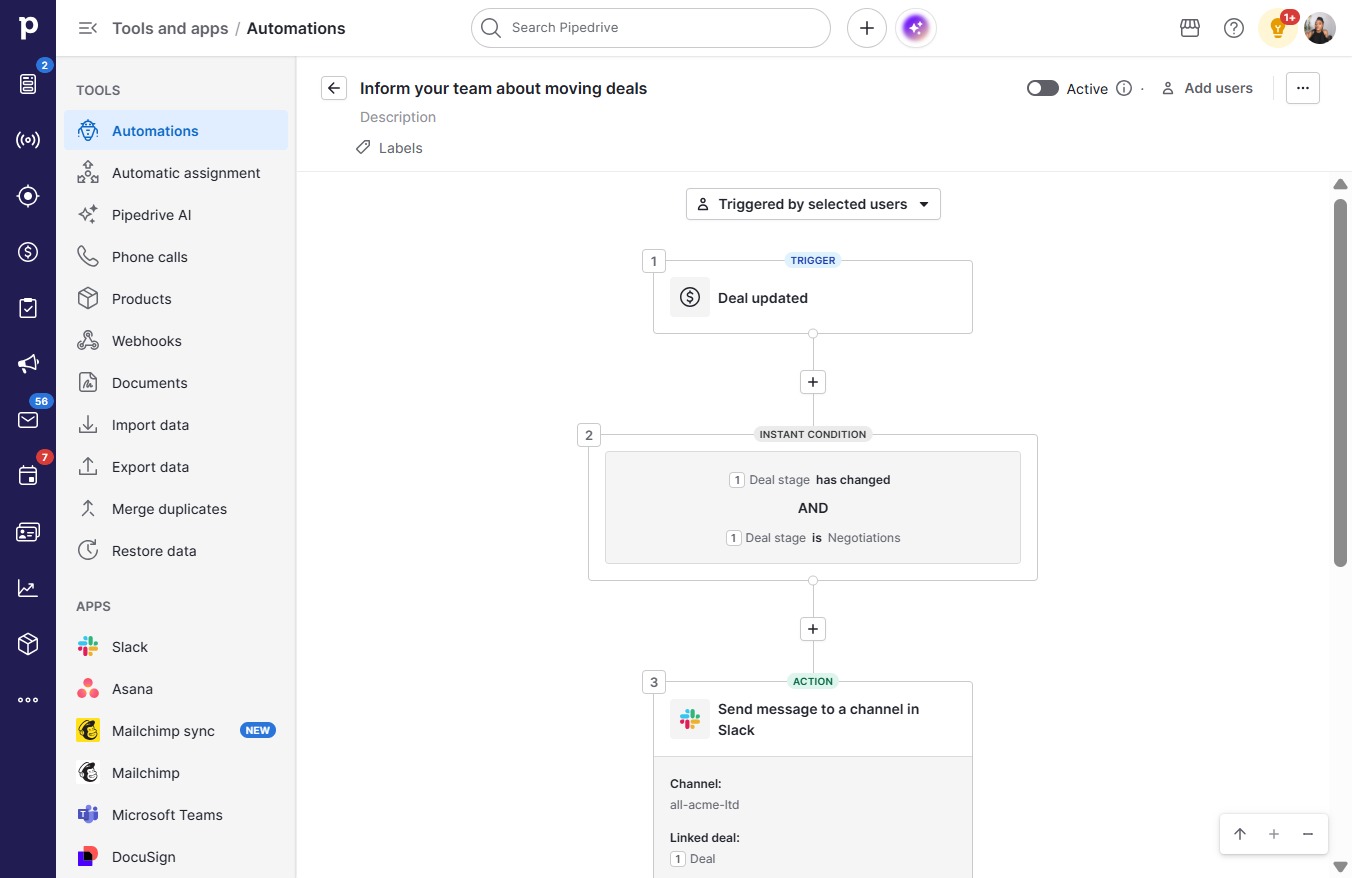Select Automations in Tools sidebar
The height and width of the screenshot is (878, 1352).
(176, 131)
